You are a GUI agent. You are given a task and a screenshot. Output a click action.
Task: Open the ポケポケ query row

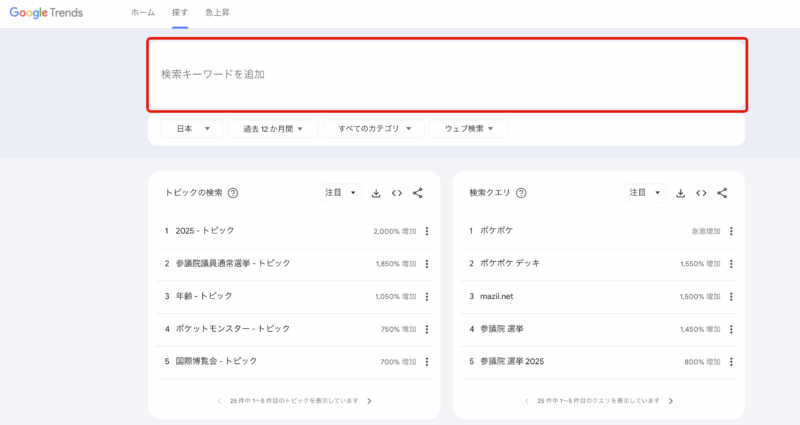(x=599, y=231)
